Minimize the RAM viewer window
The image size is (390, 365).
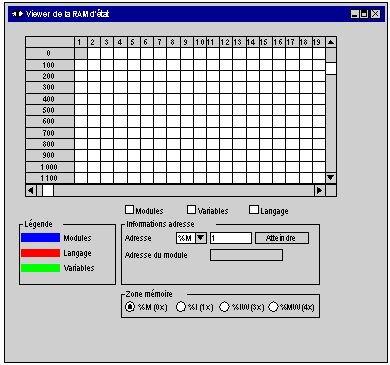coord(355,14)
